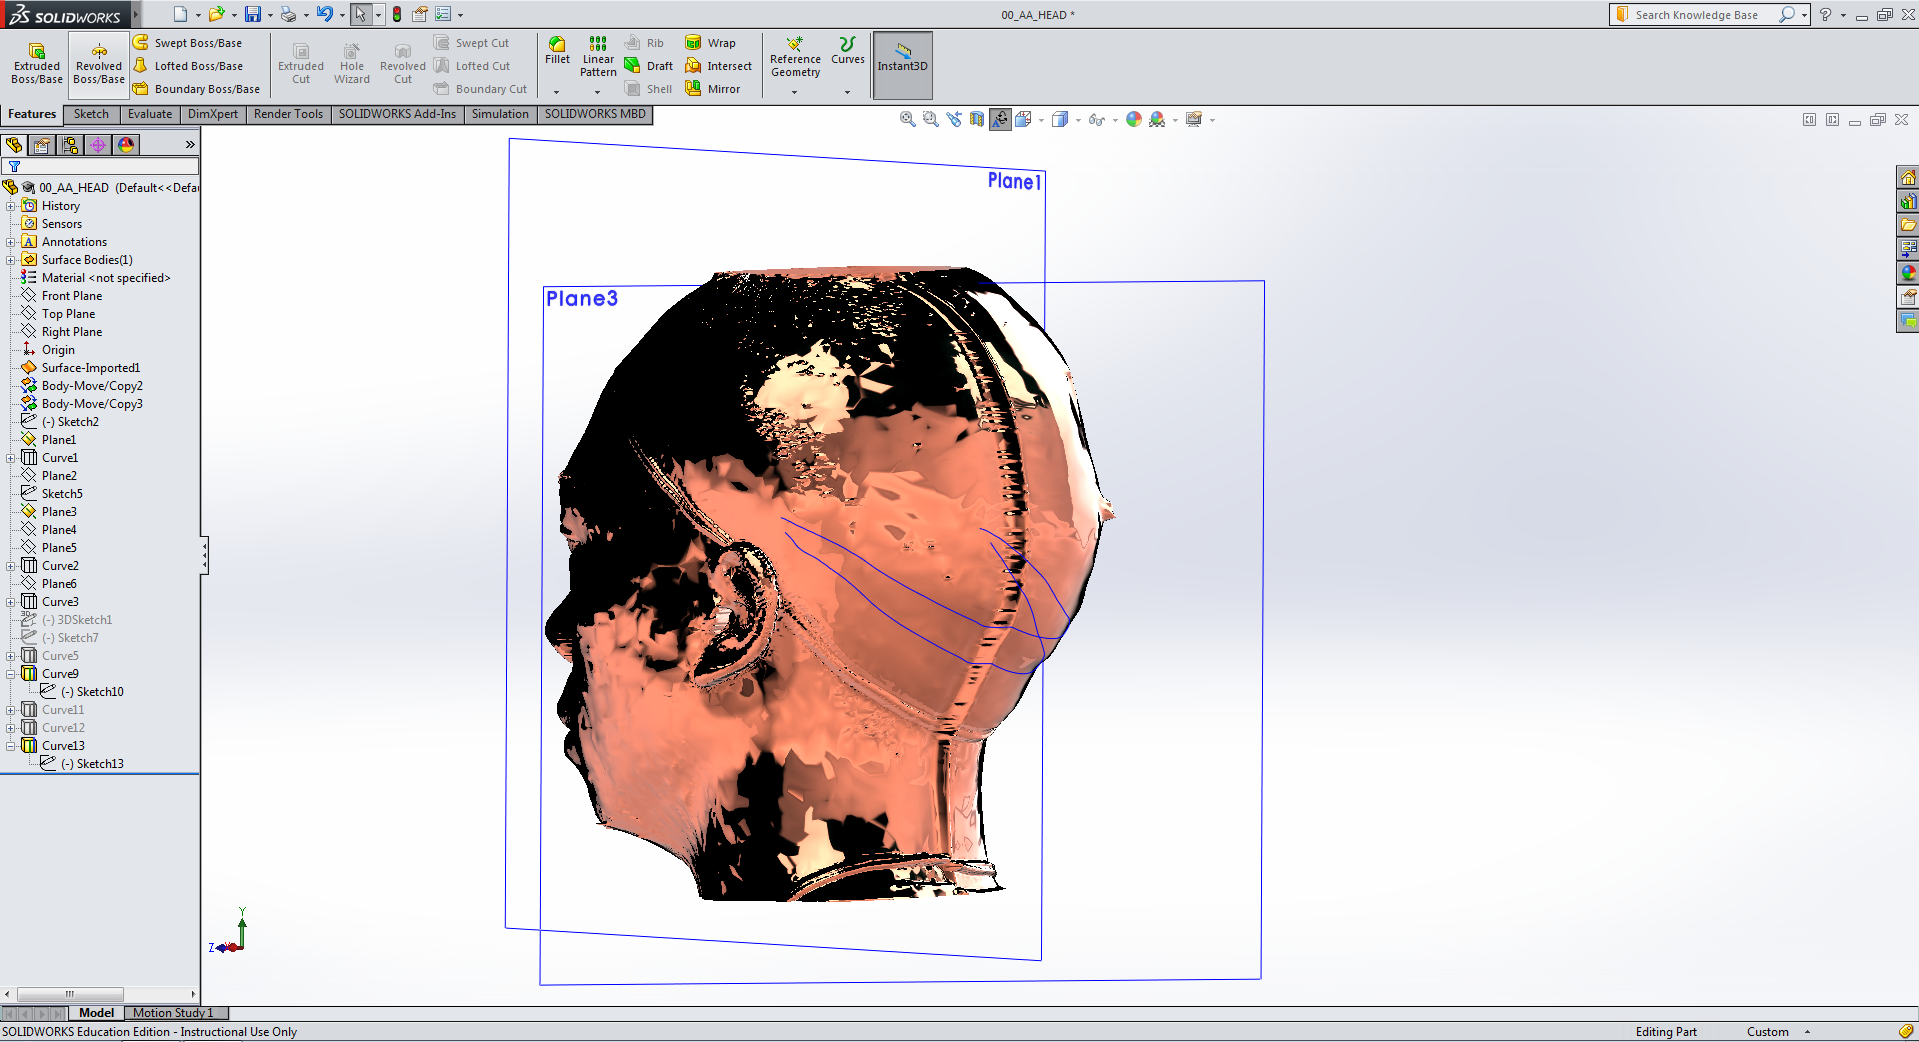1919x1042 pixels.
Task: Open the Render Tools tab
Action: click(288, 114)
